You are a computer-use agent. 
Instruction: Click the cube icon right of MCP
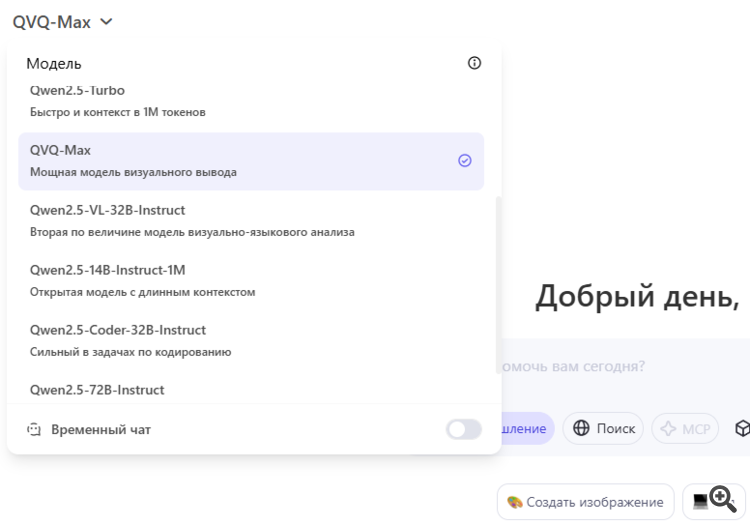(742, 428)
